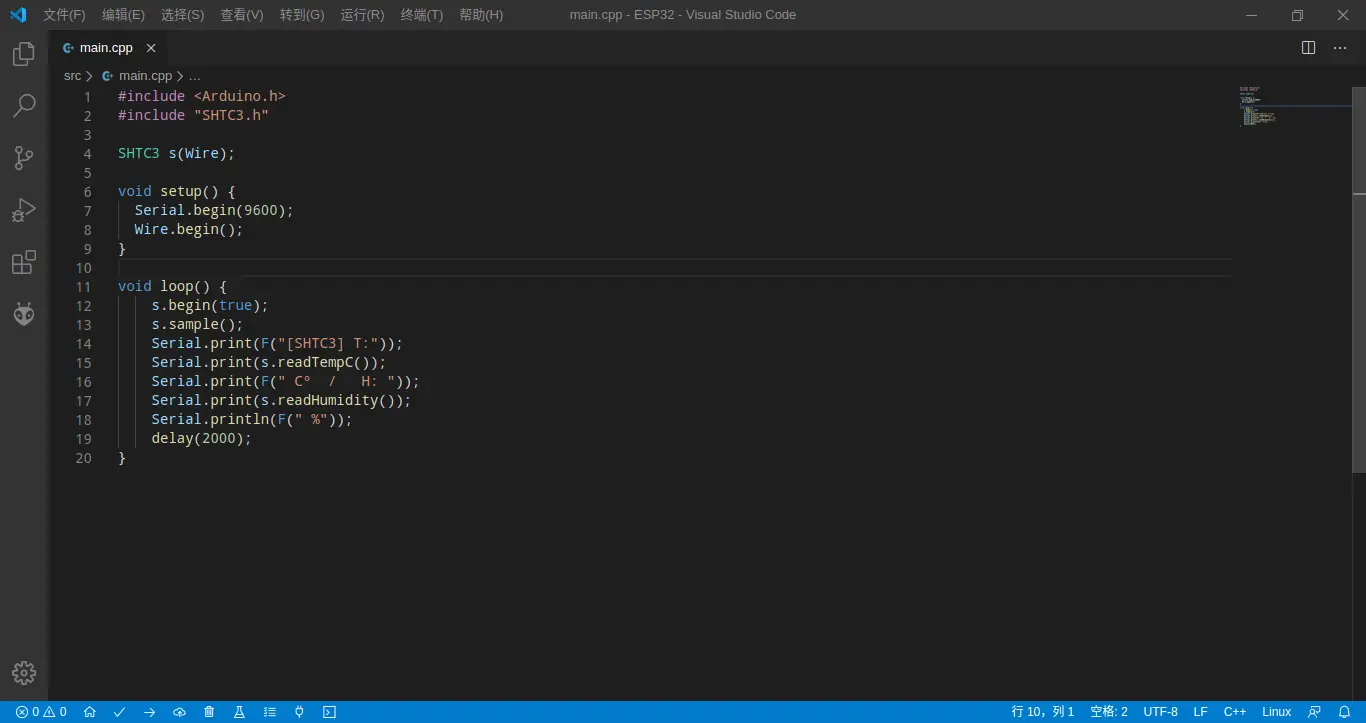Click the VS Code logo in title bar

tap(18, 15)
